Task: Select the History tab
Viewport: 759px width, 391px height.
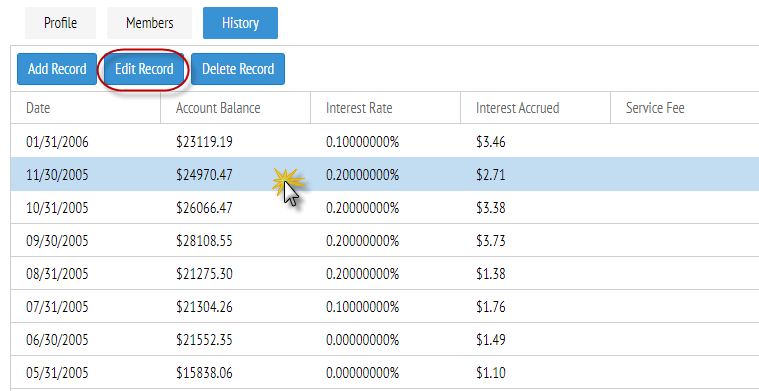Action: point(240,23)
